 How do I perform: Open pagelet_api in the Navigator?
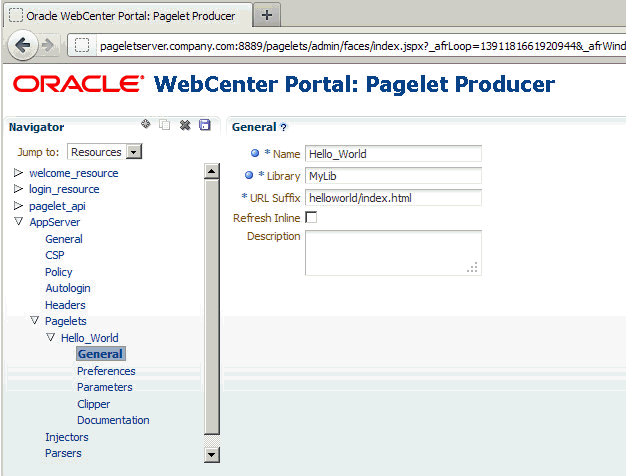point(57,206)
